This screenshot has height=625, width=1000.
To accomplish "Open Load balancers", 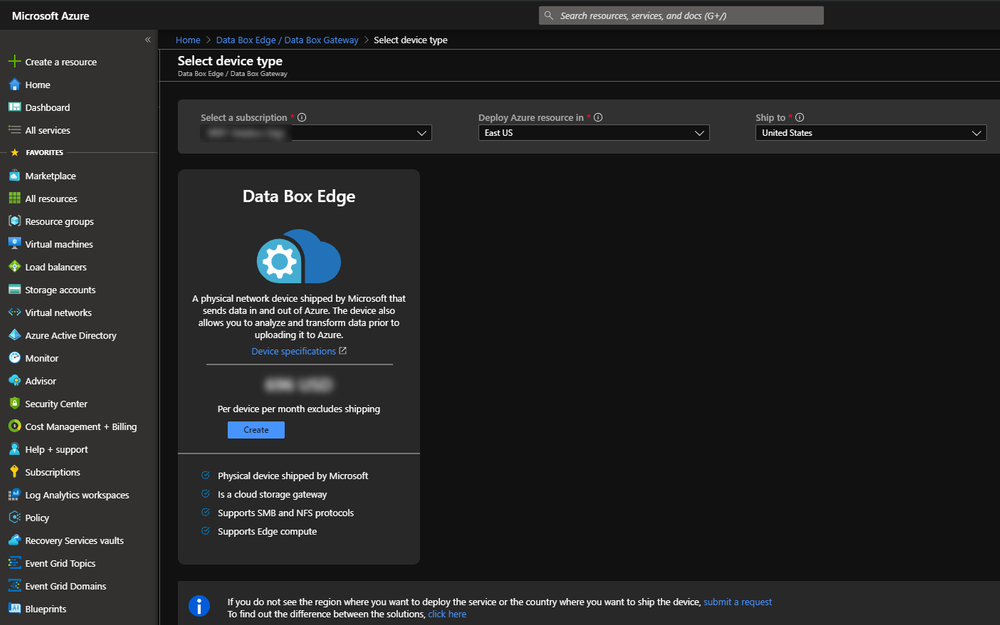I will 58,266.
